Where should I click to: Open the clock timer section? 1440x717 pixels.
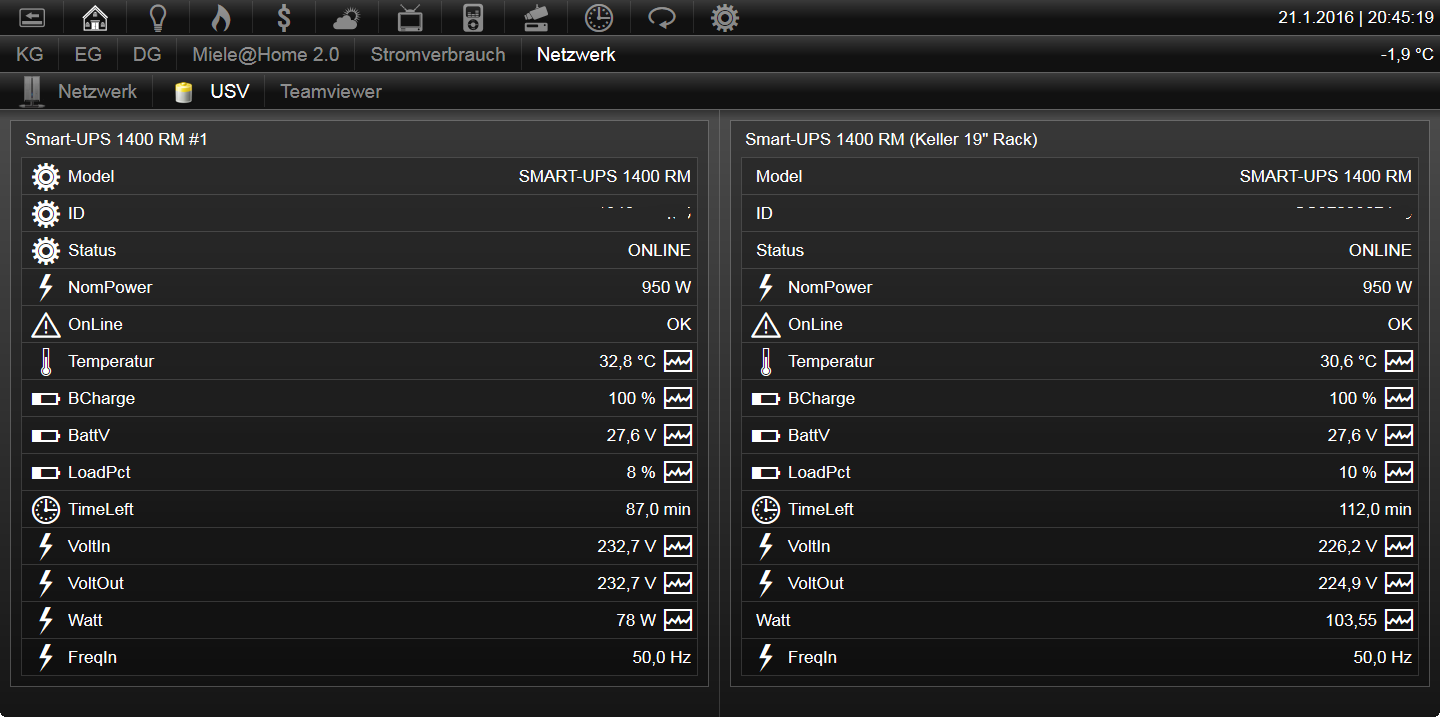coord(599,17)
